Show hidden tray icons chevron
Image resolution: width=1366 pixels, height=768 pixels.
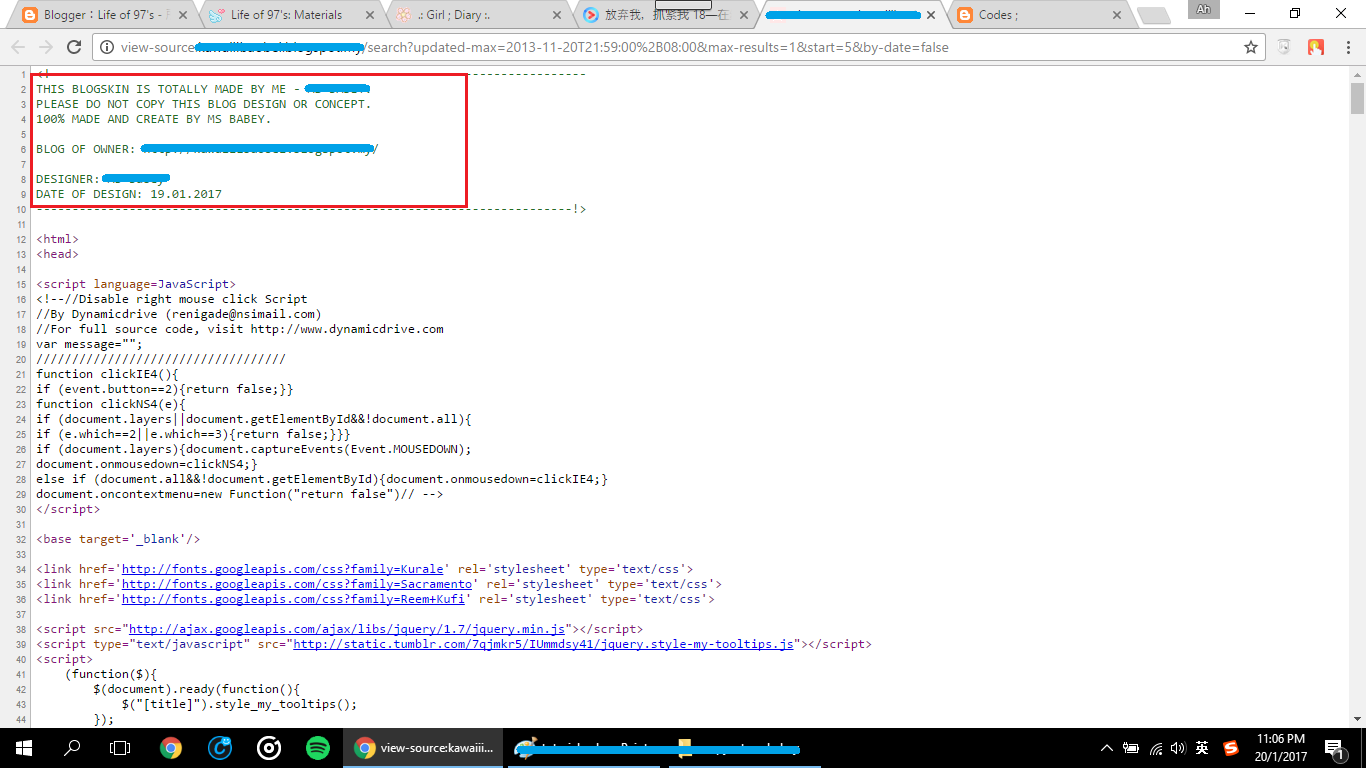1107,747
